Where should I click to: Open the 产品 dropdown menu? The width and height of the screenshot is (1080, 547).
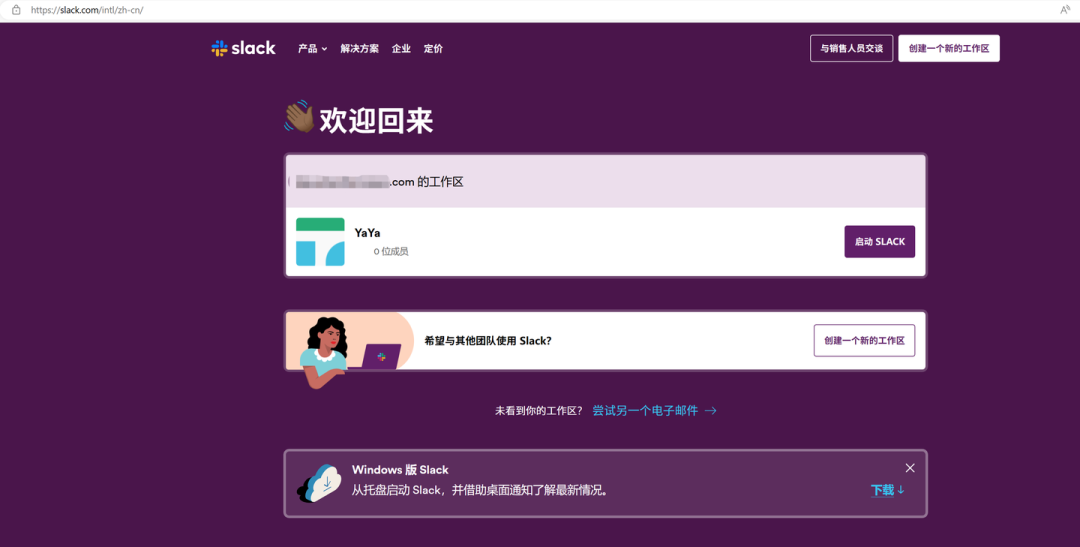coord(312,49)
